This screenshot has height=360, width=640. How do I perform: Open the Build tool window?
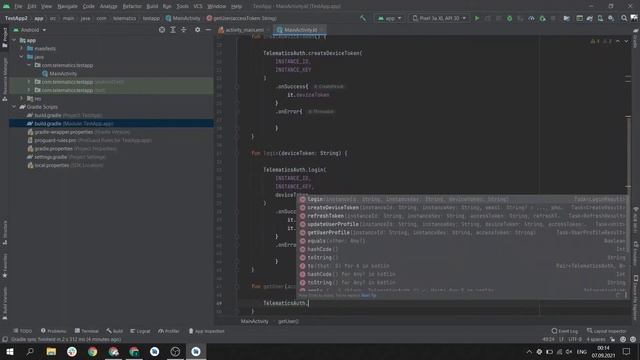click(x=114, y=331)
